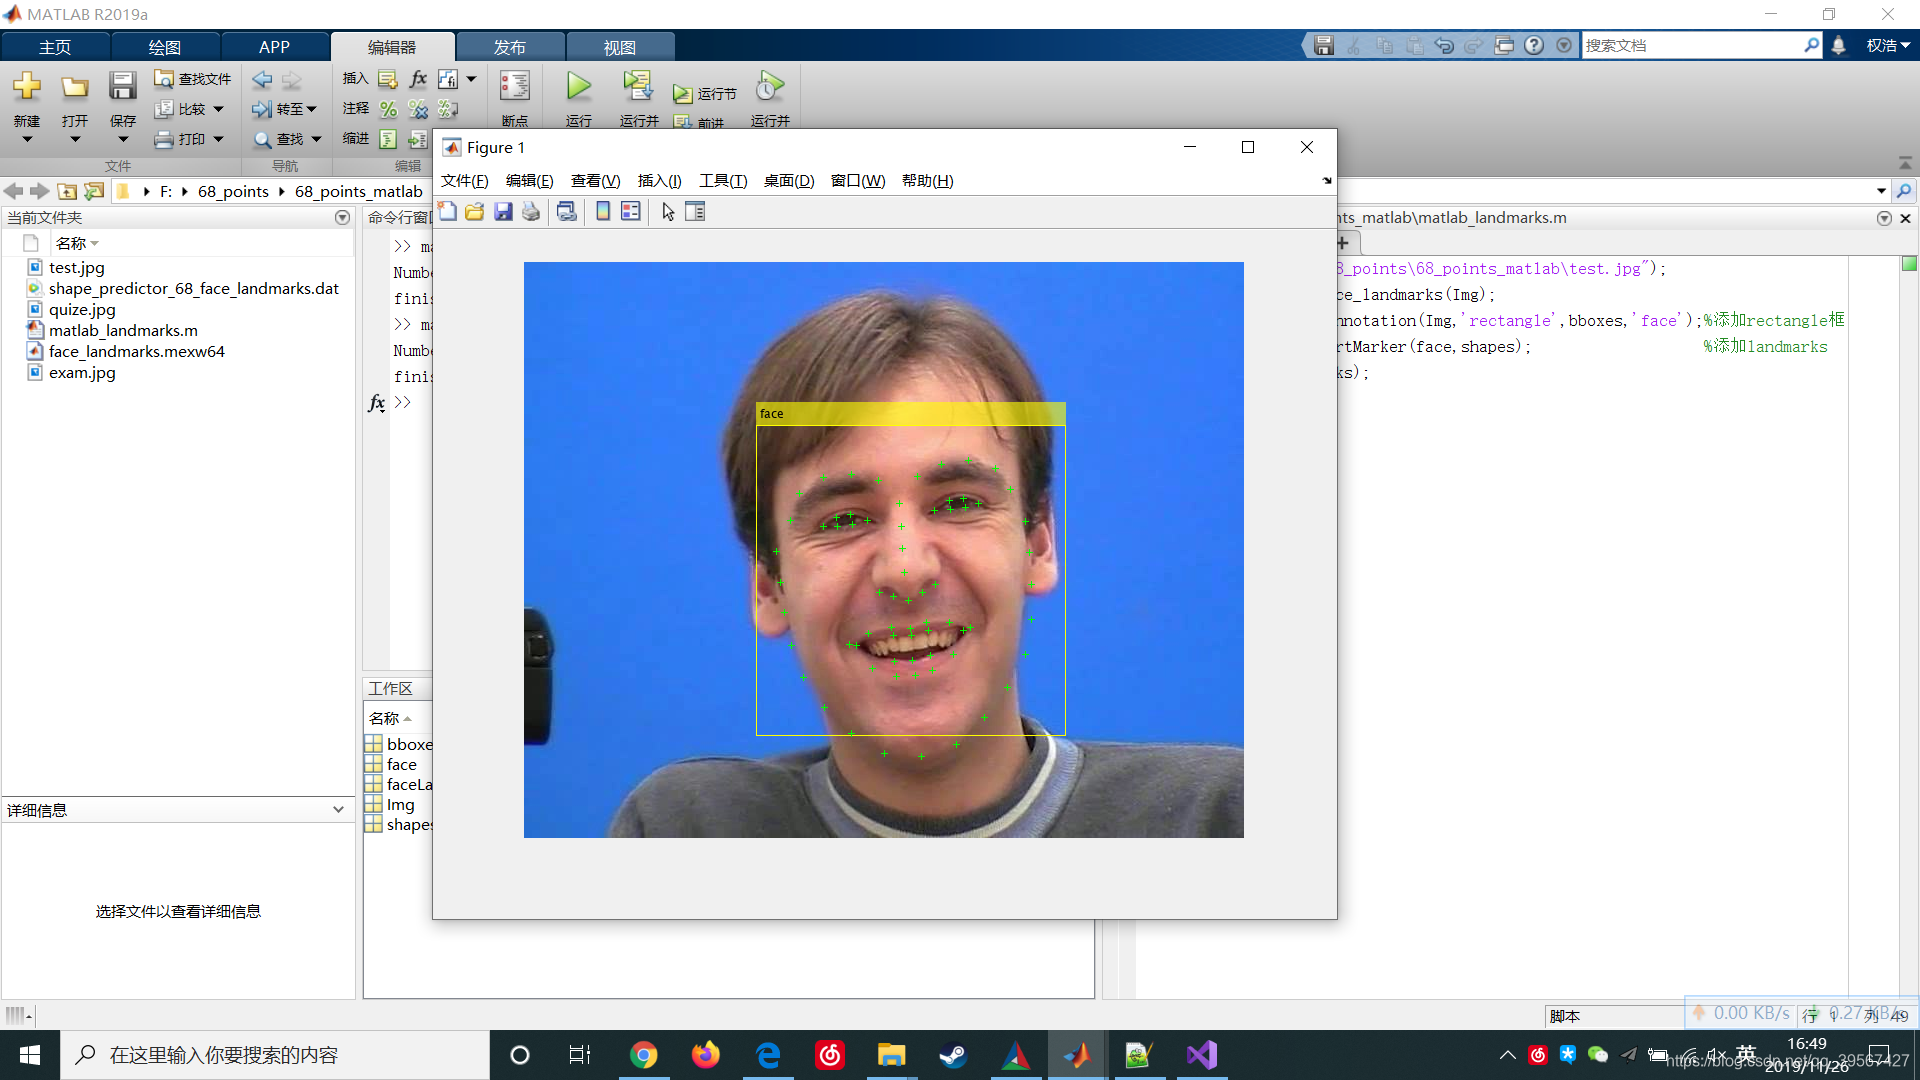The width and height of the screenshot is (1920, 1080).
Task: Open Chrome from Windows taskbar
Action: tap(644, 1055)
